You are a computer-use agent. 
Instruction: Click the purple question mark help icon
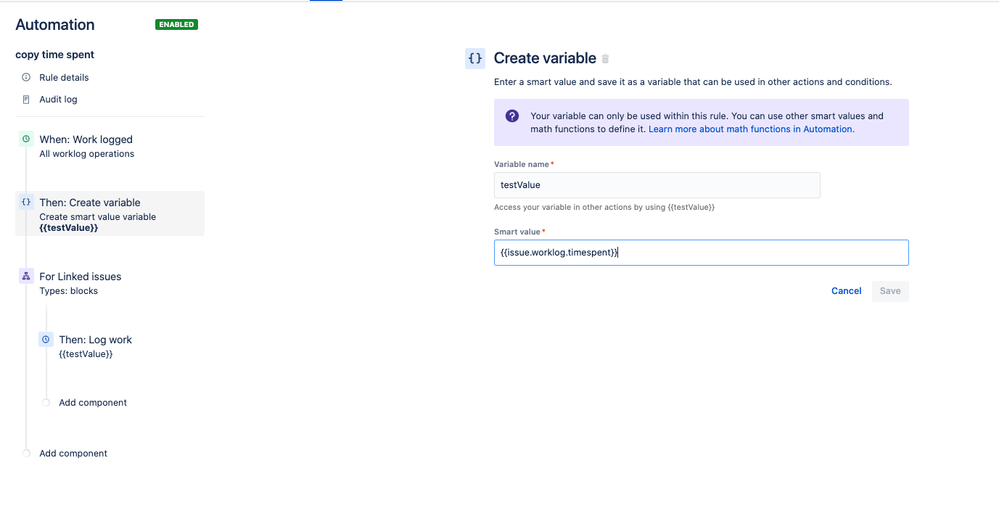[x=512, y=116]
